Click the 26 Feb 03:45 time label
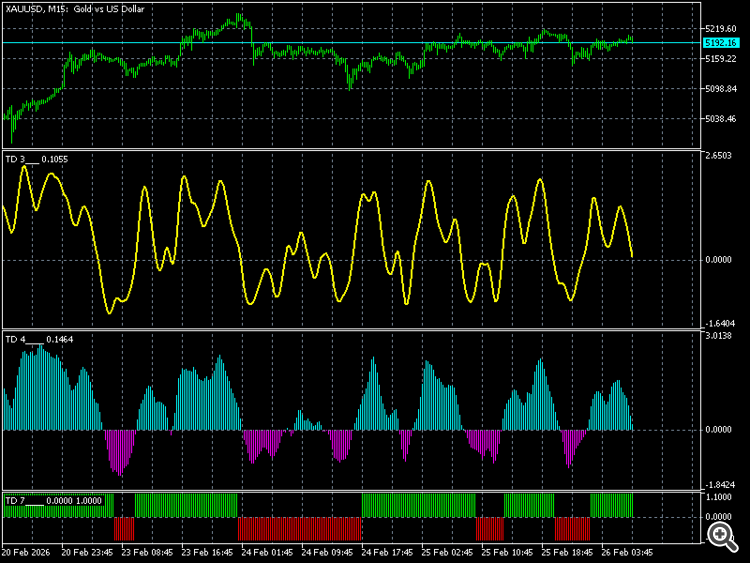This screenshot has height=563, width=750. (x=627, y=552)
